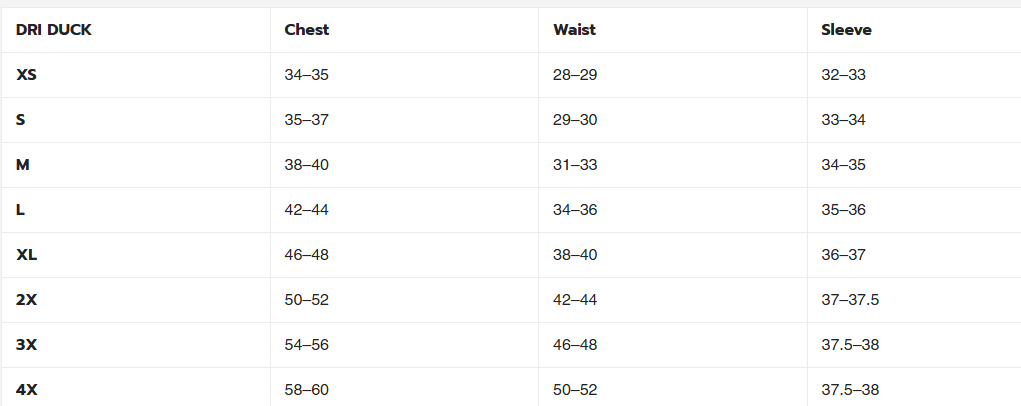1021x406 pixels.
Task: Click the S size row label
Action: 21,120
